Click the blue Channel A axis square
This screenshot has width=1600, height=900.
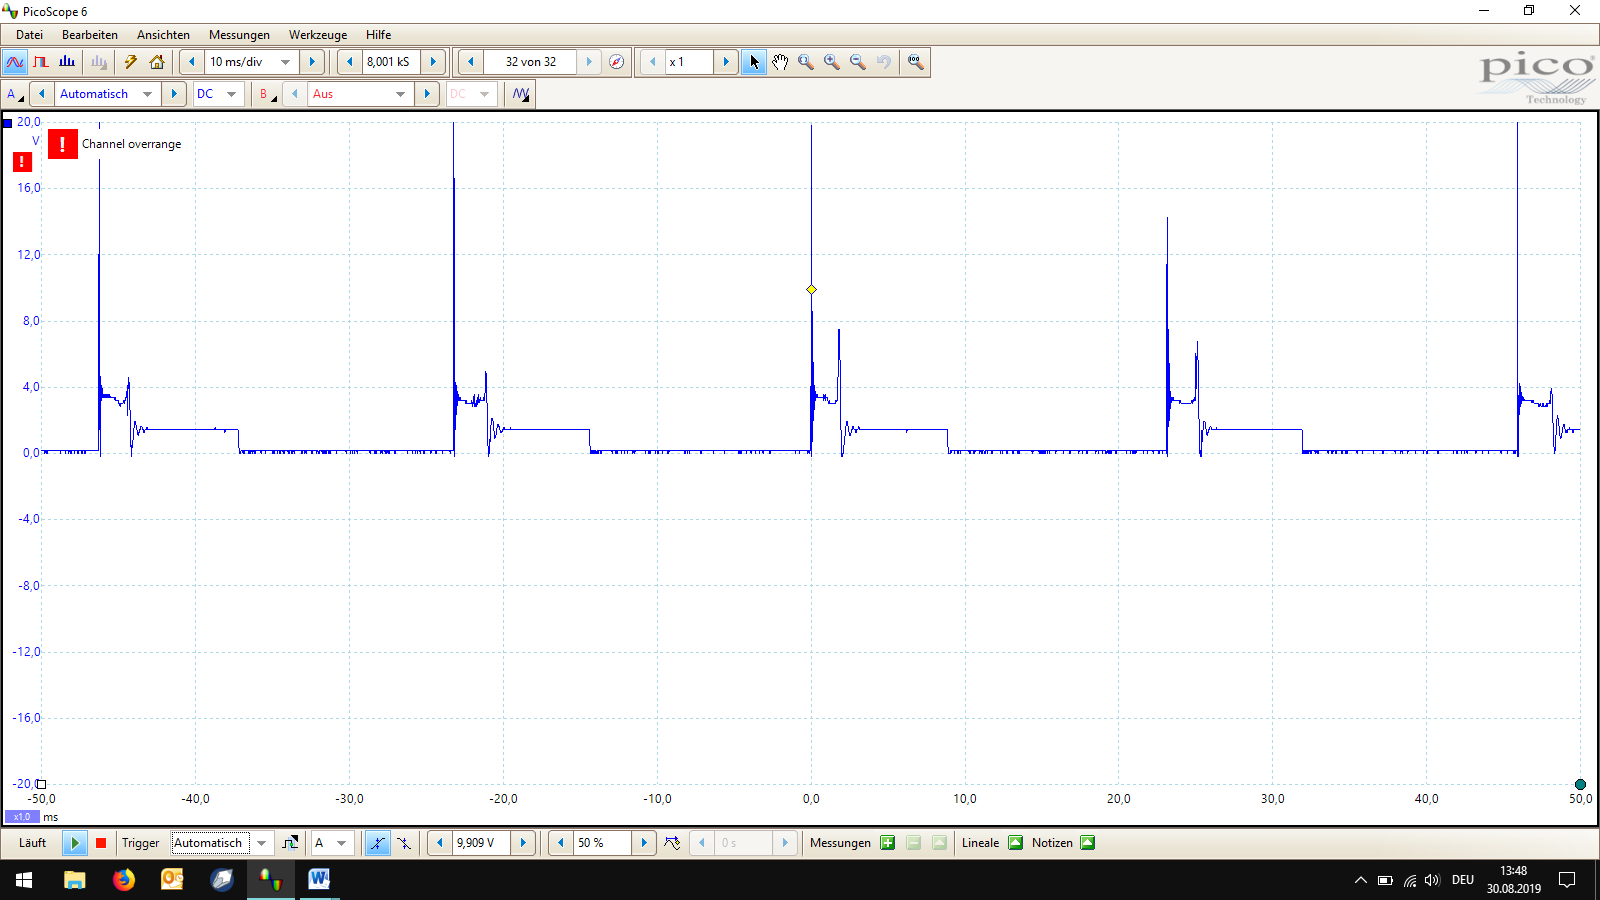tap(8, 123)
